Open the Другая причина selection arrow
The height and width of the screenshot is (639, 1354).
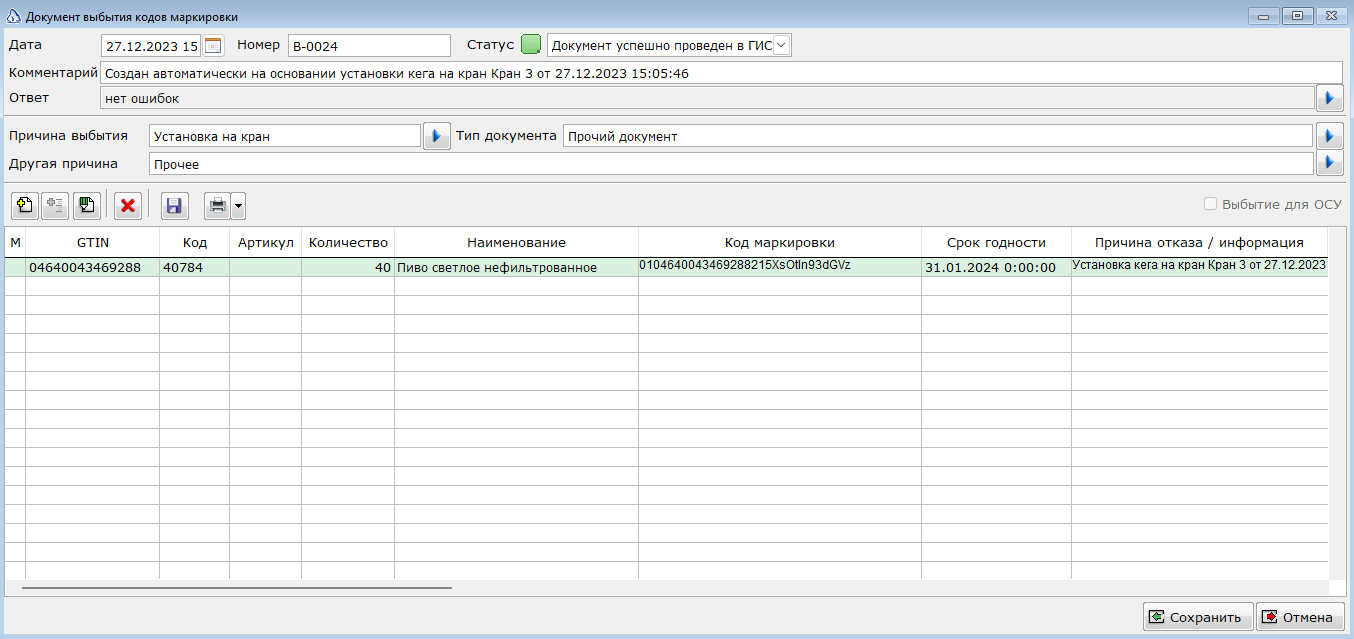coord(1329,162)
